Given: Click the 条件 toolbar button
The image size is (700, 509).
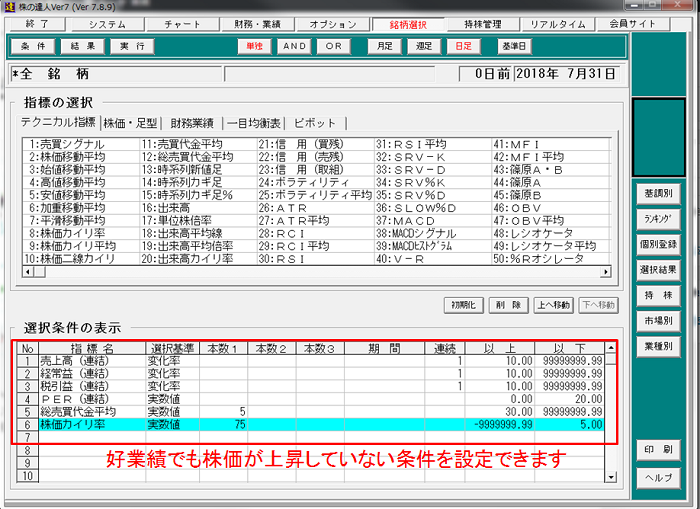Looking at the screenshot, I should click(x=32, y=46).
